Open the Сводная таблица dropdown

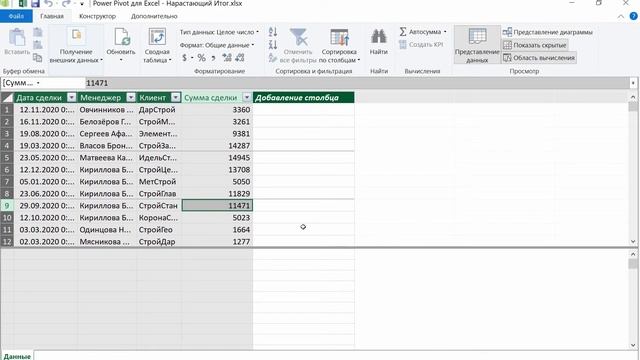(157, 46)
